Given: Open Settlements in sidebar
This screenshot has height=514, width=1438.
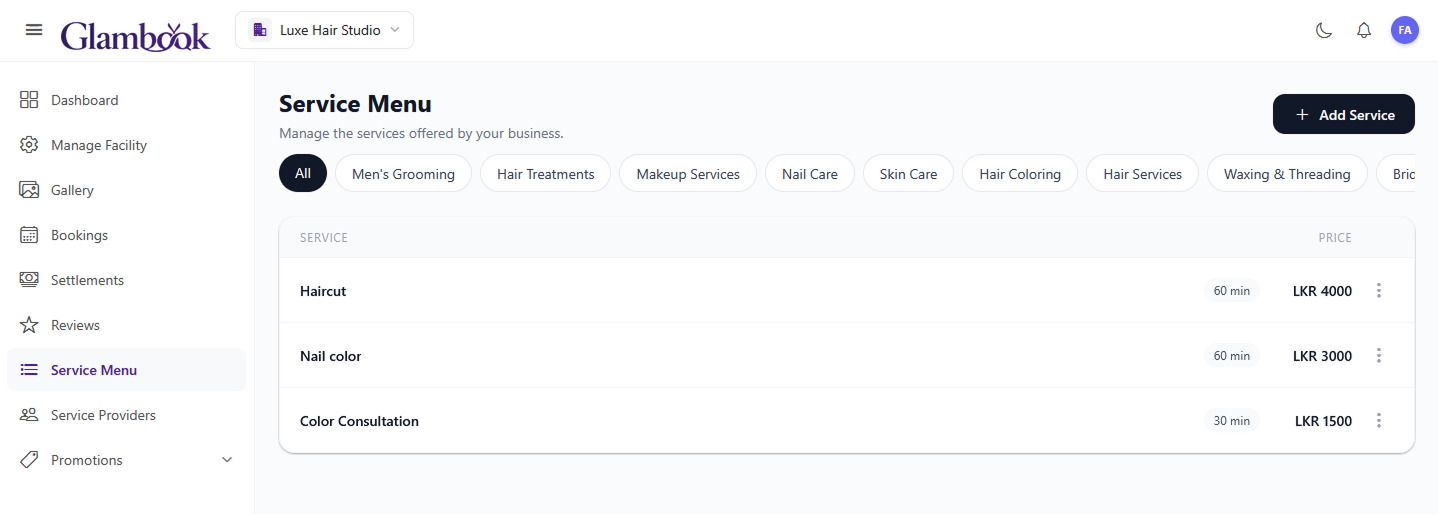Looking at the screenshot, I should click(87, 280).
